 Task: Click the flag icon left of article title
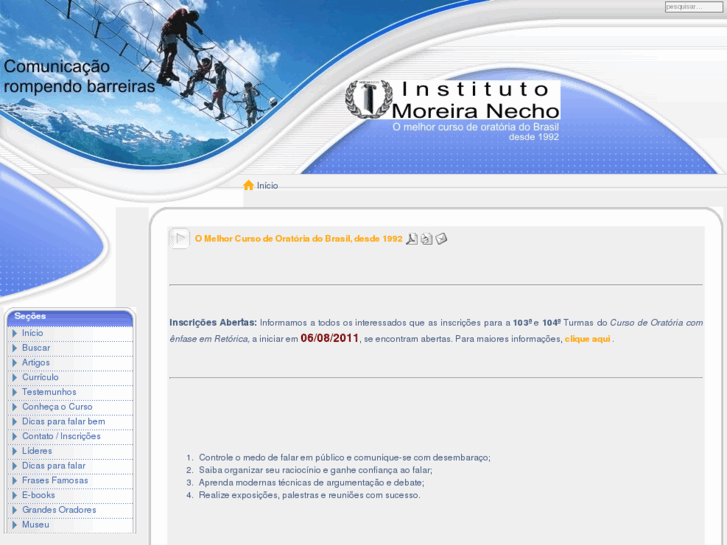click(179, 238)
